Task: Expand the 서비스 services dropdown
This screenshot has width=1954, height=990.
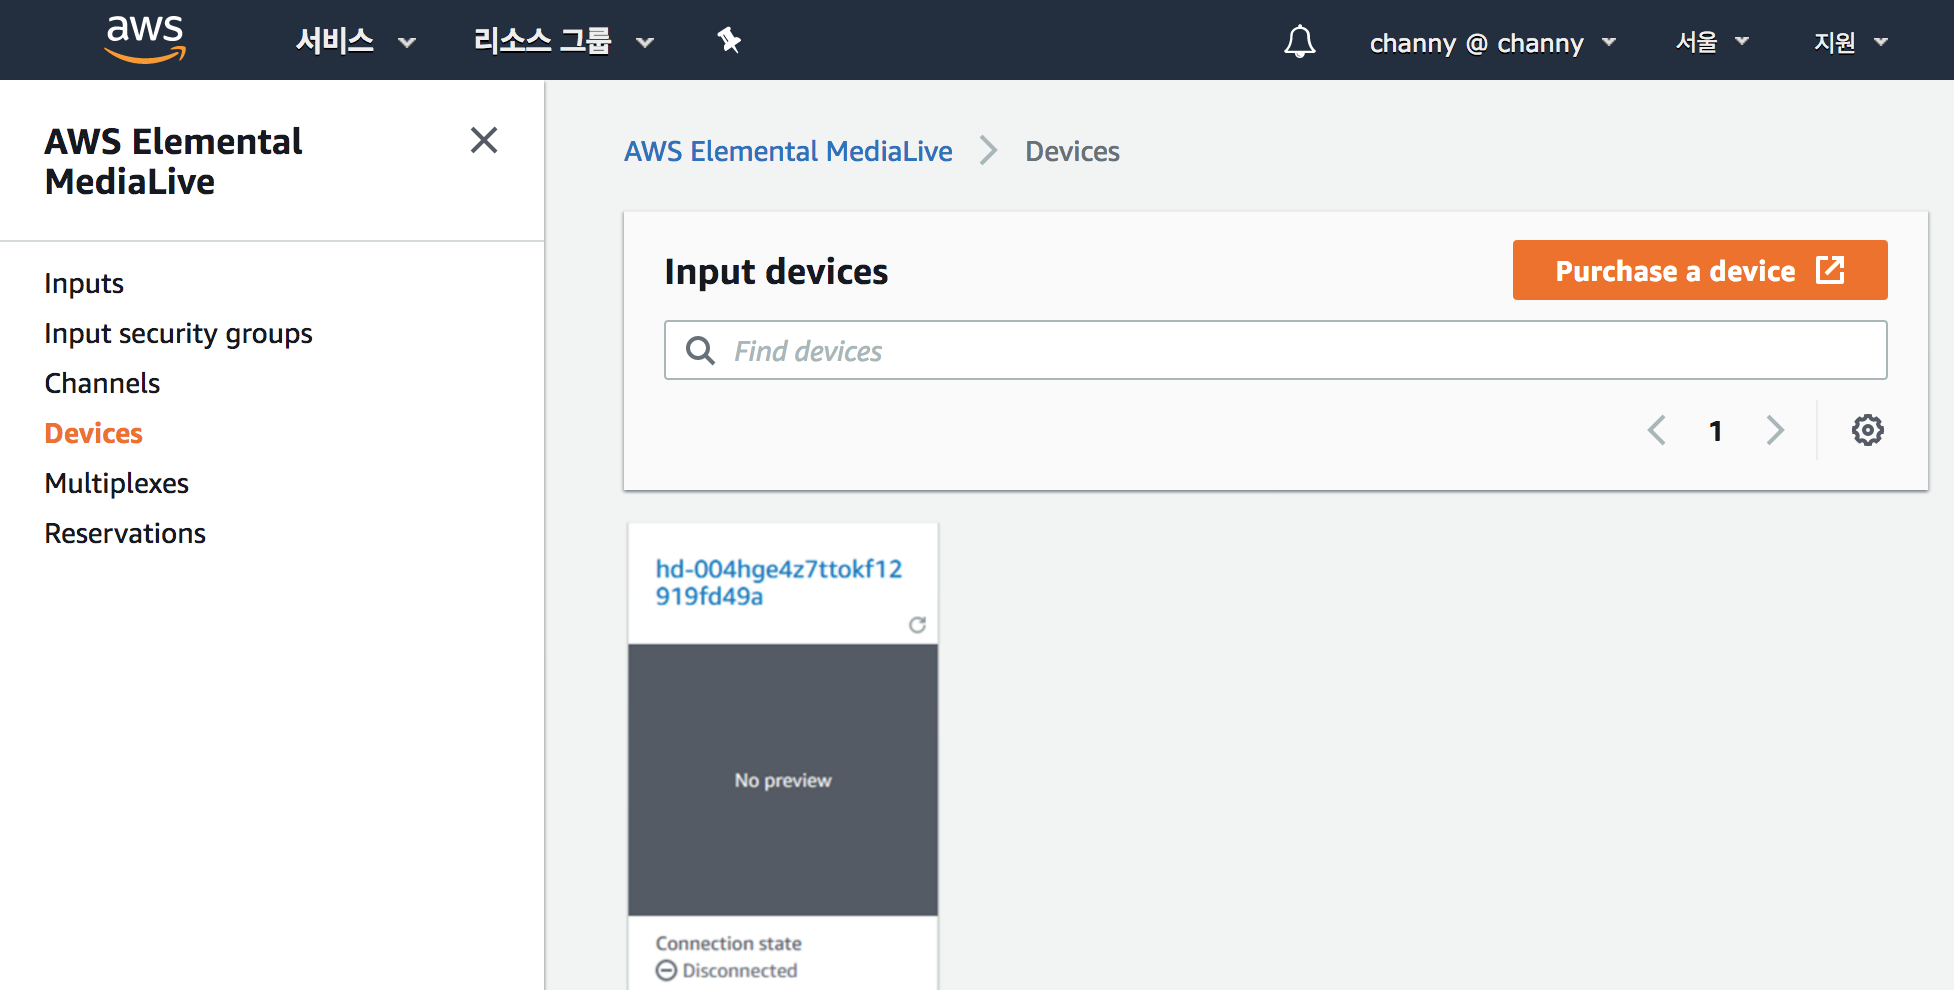Action: pos(355,41)
